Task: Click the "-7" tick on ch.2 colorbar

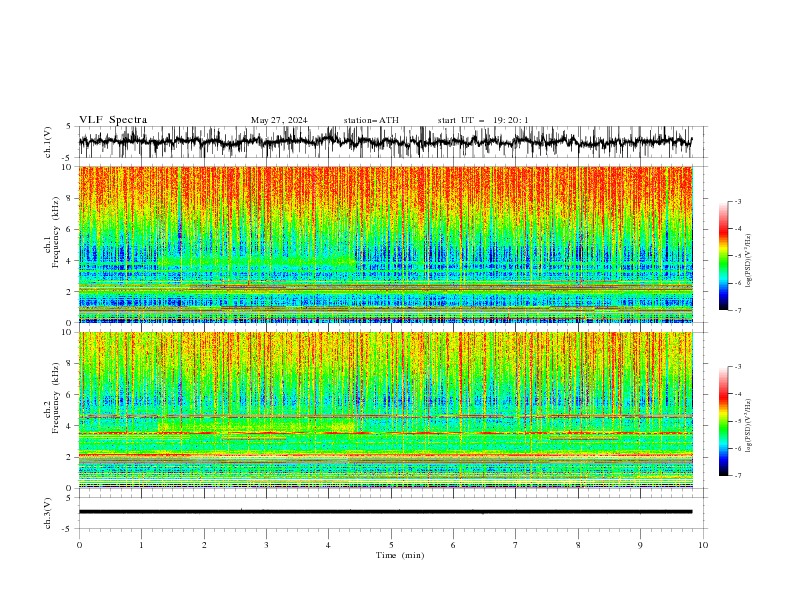Action: [738, 476]
